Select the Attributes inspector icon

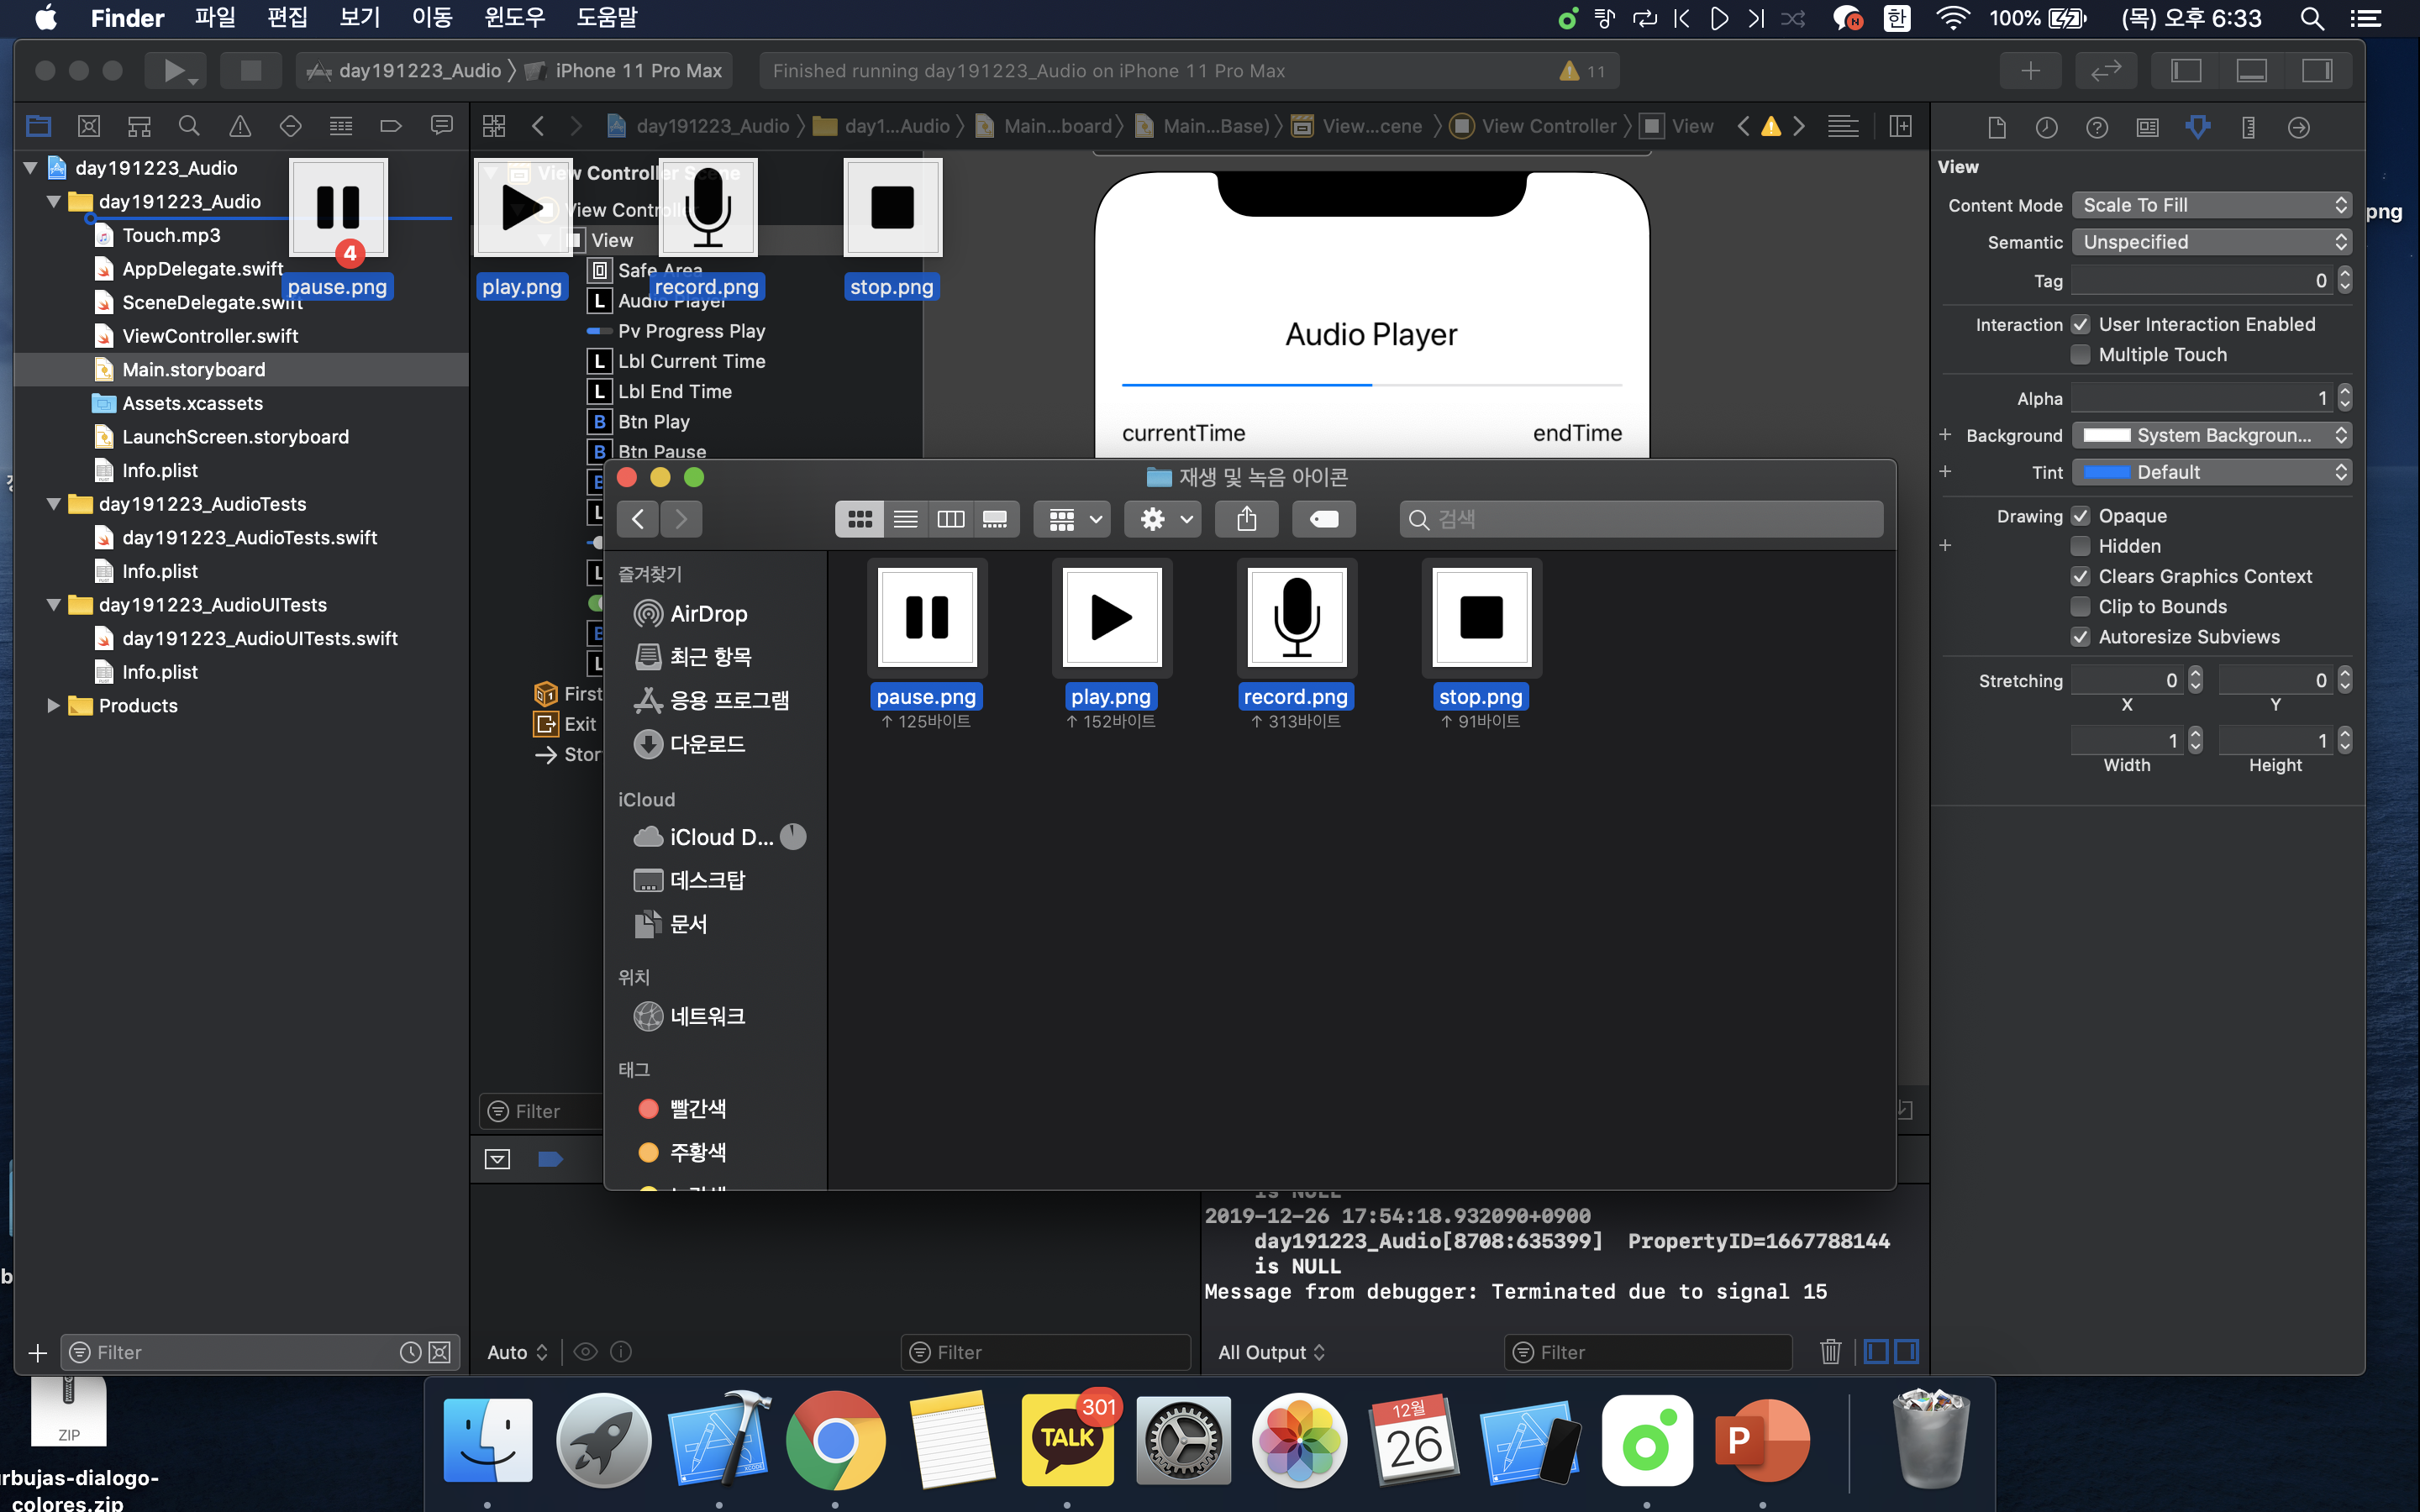click(2197, 127)
